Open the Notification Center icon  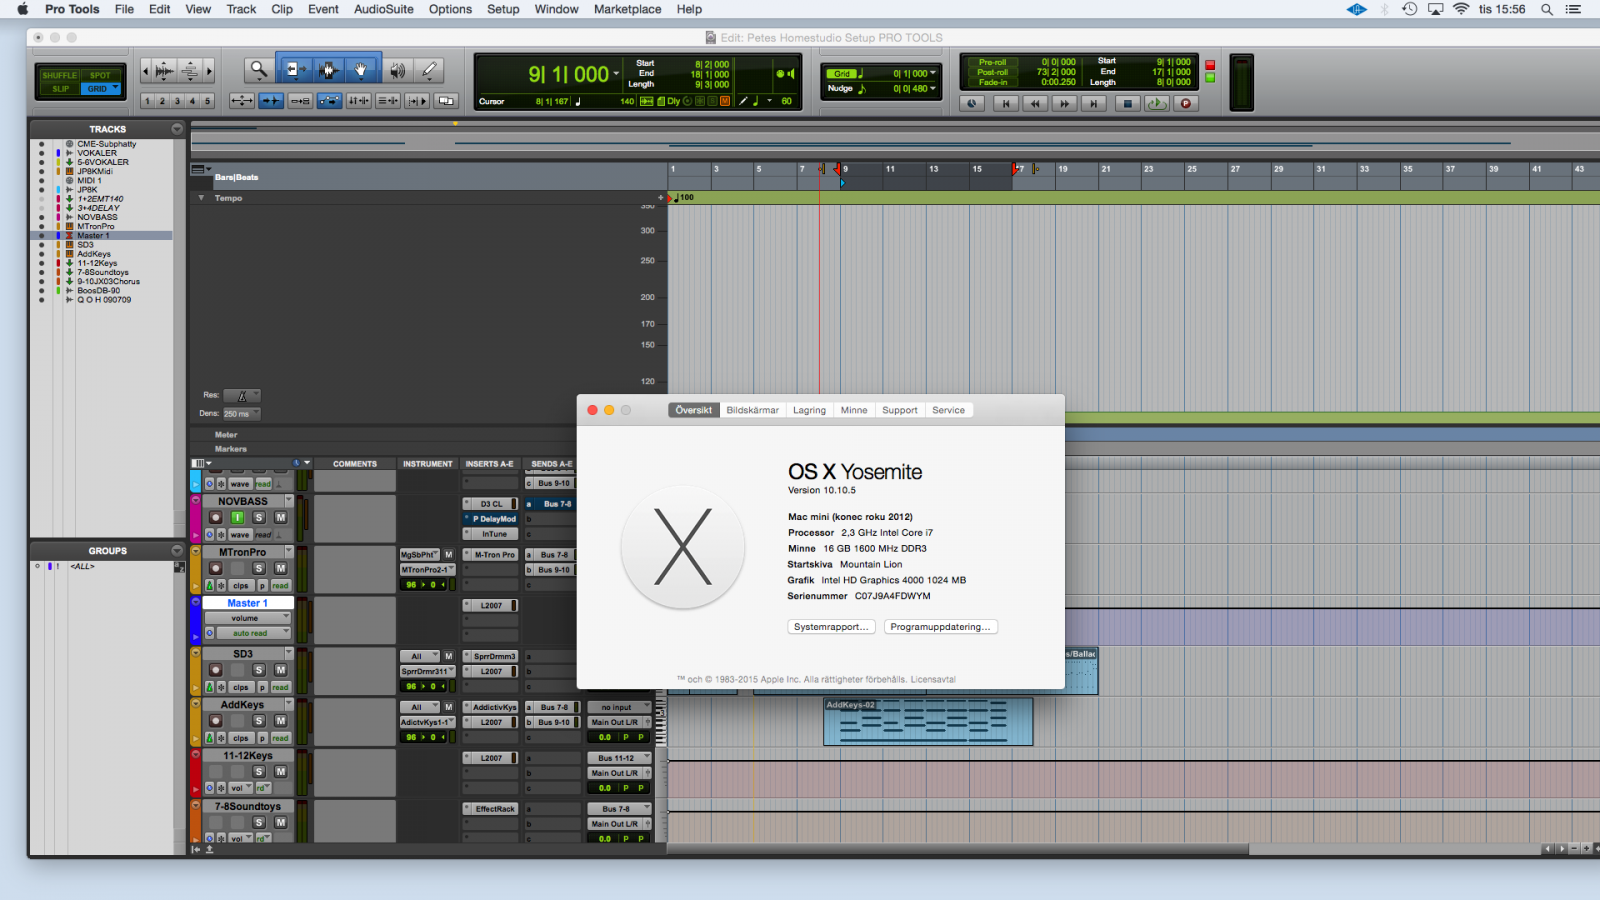coord(1574,9)
